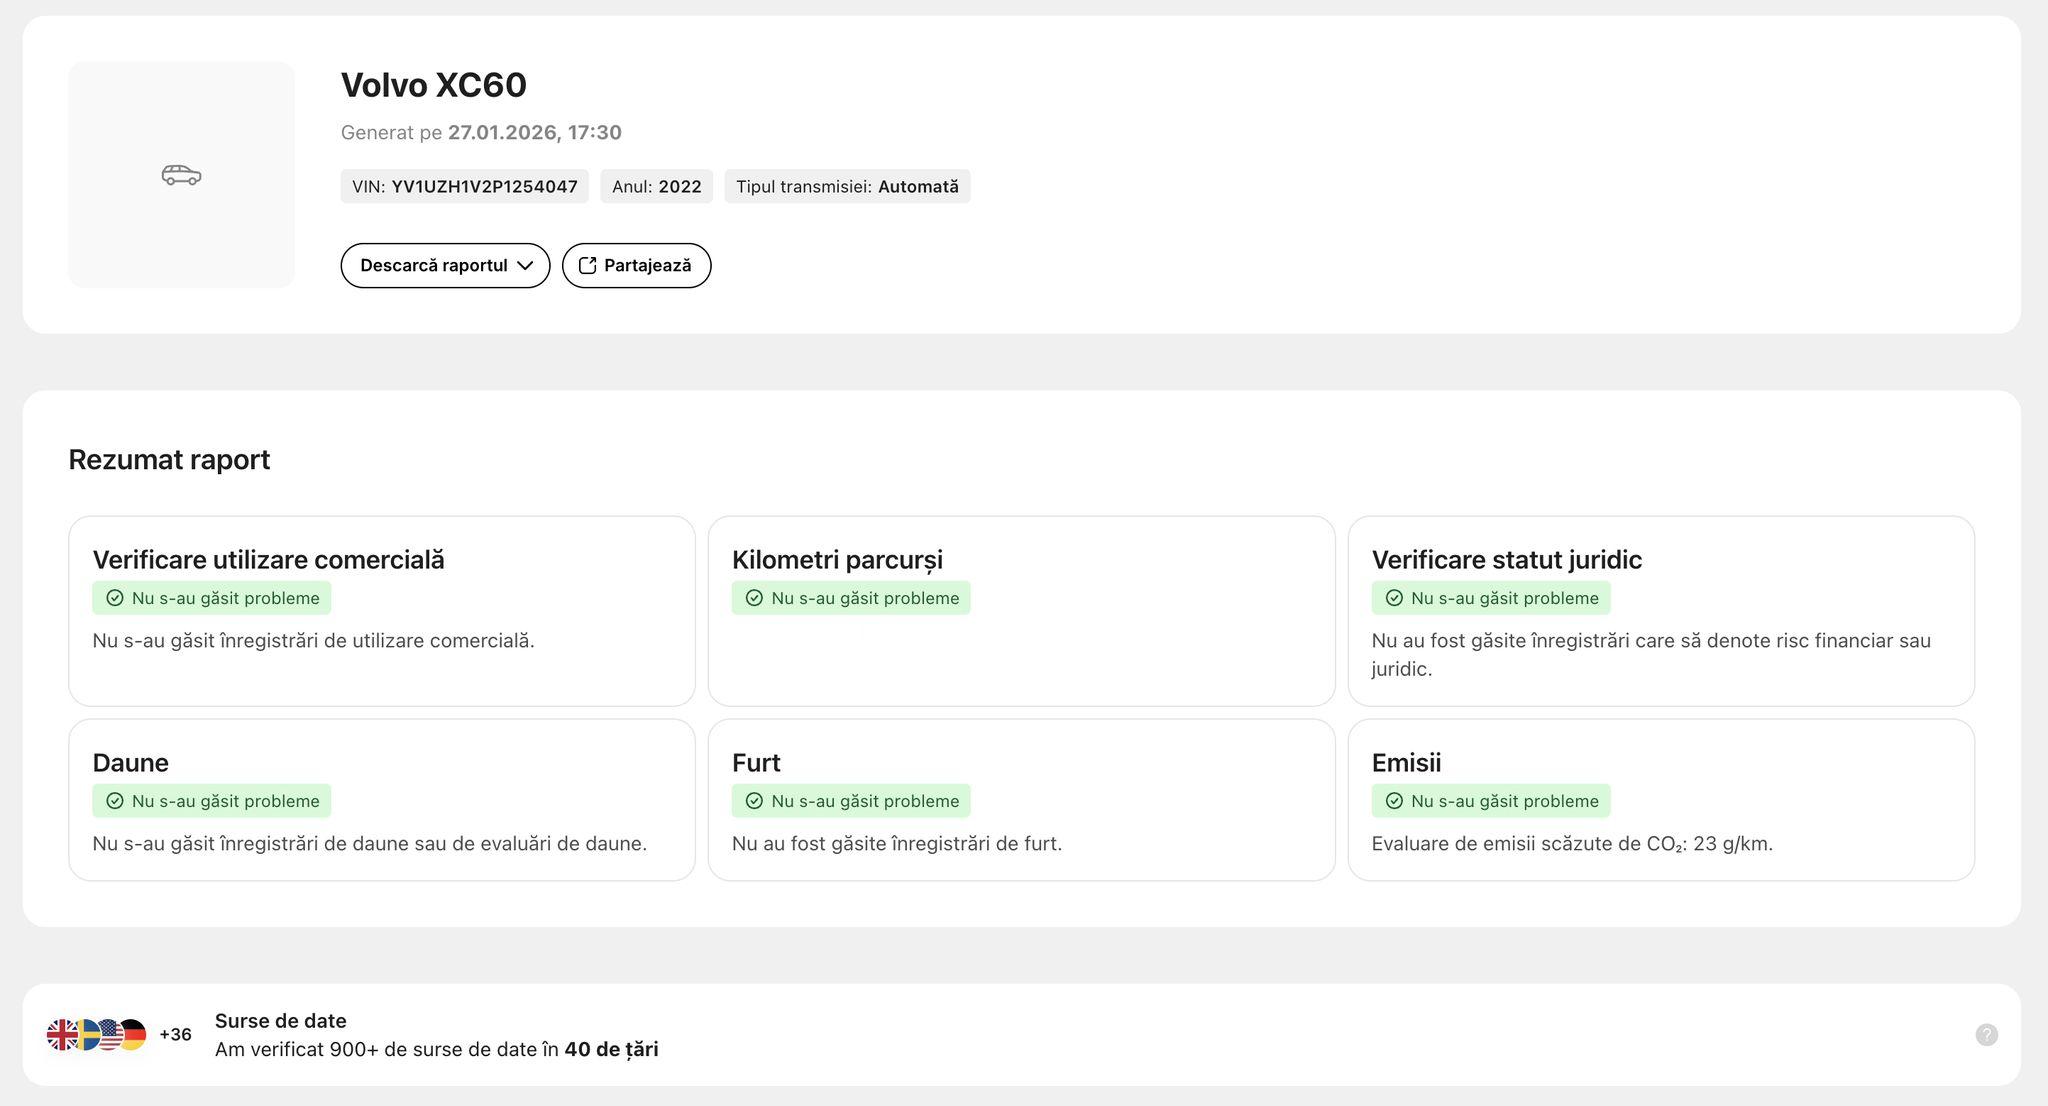Open the Verificare utilizare comercială card
Screen dimensions: 2048x1106
coord(381,611)
